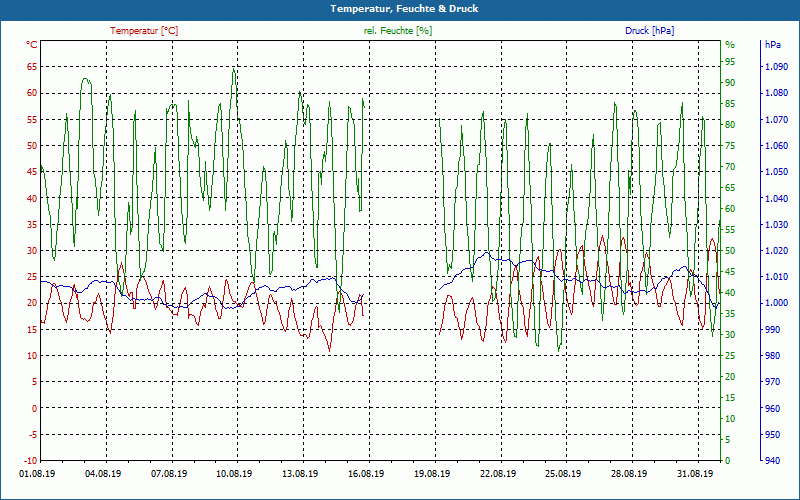Click the date label '31.08.19'
Screen dimensions: 800x500
(x=695, y=473)
